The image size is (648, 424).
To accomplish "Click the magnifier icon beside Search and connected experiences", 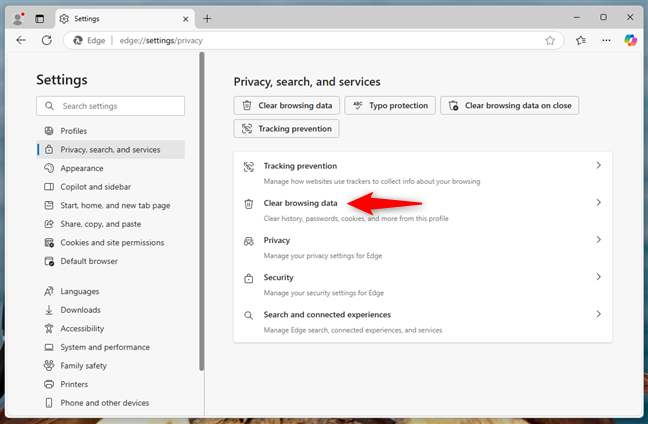I will click(248, 316).
